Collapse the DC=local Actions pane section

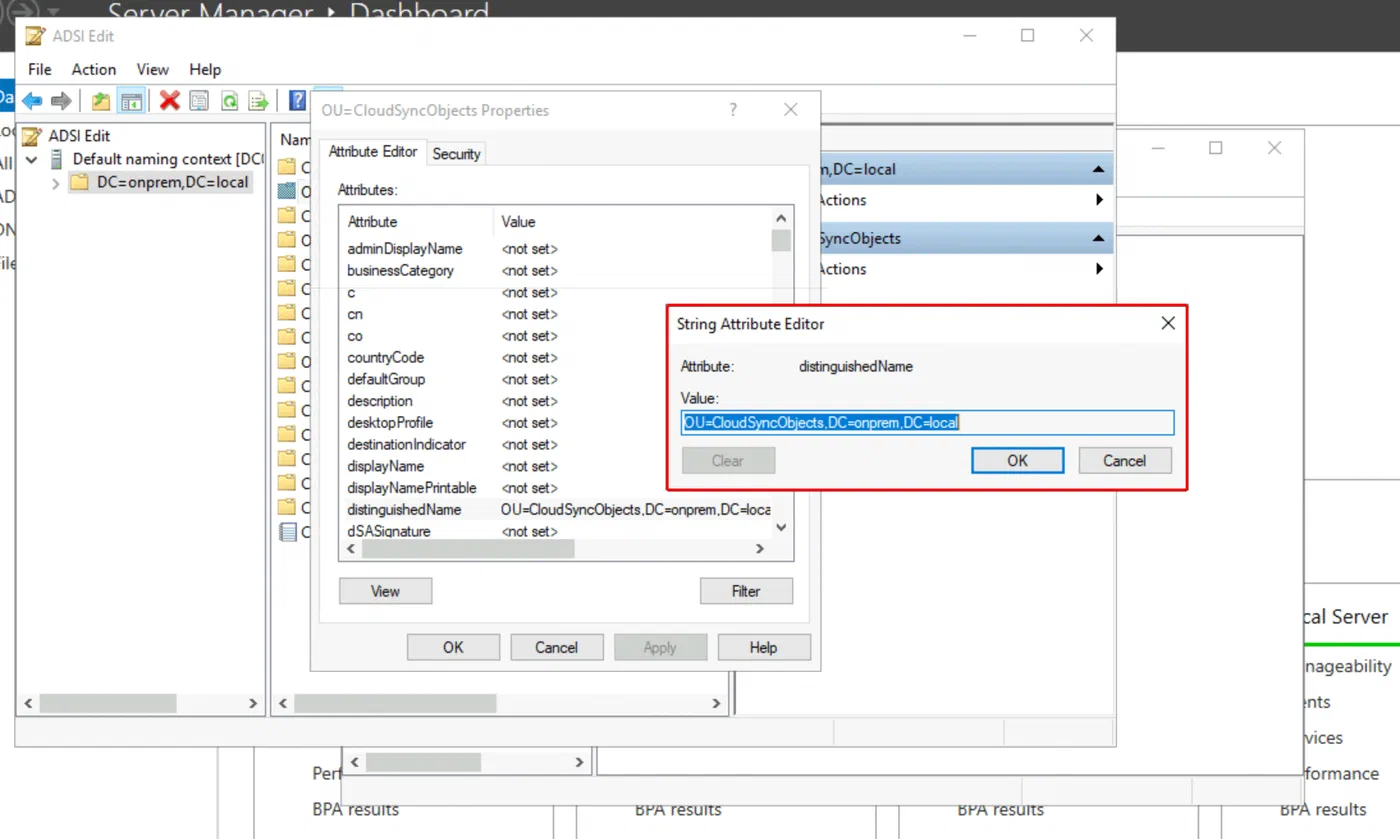1098,170
